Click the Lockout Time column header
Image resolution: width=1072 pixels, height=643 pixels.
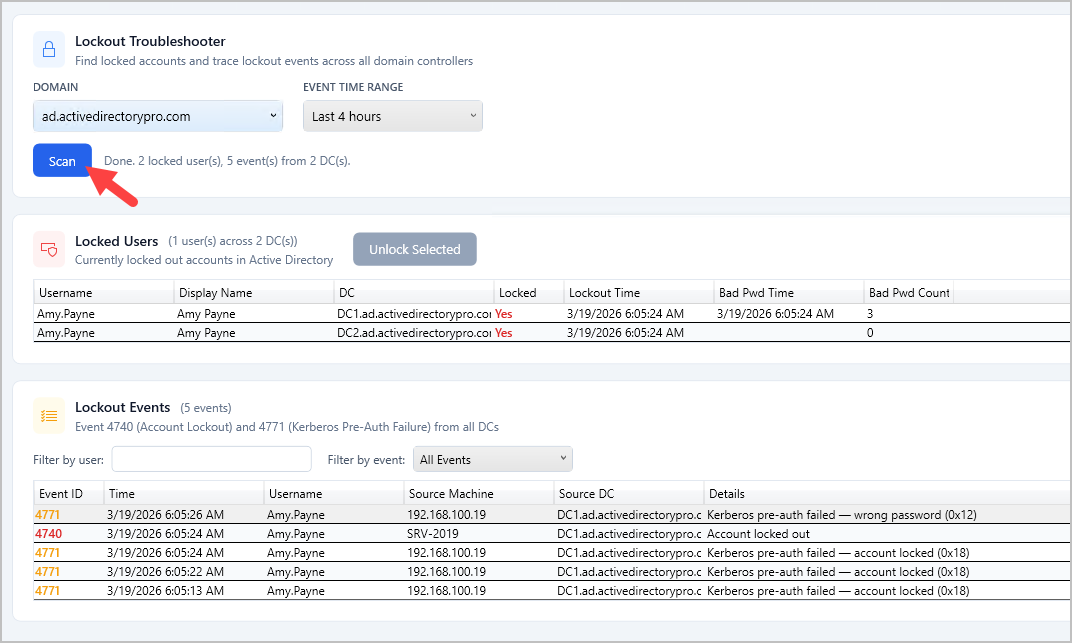(x=636, y=293)
